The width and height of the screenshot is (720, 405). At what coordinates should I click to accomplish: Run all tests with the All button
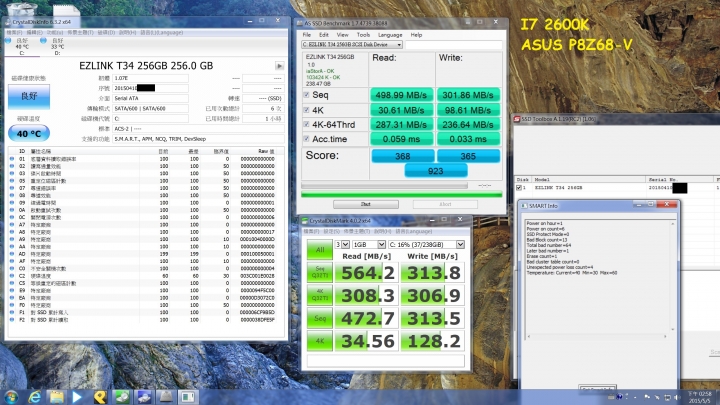[x=320, y=250]
